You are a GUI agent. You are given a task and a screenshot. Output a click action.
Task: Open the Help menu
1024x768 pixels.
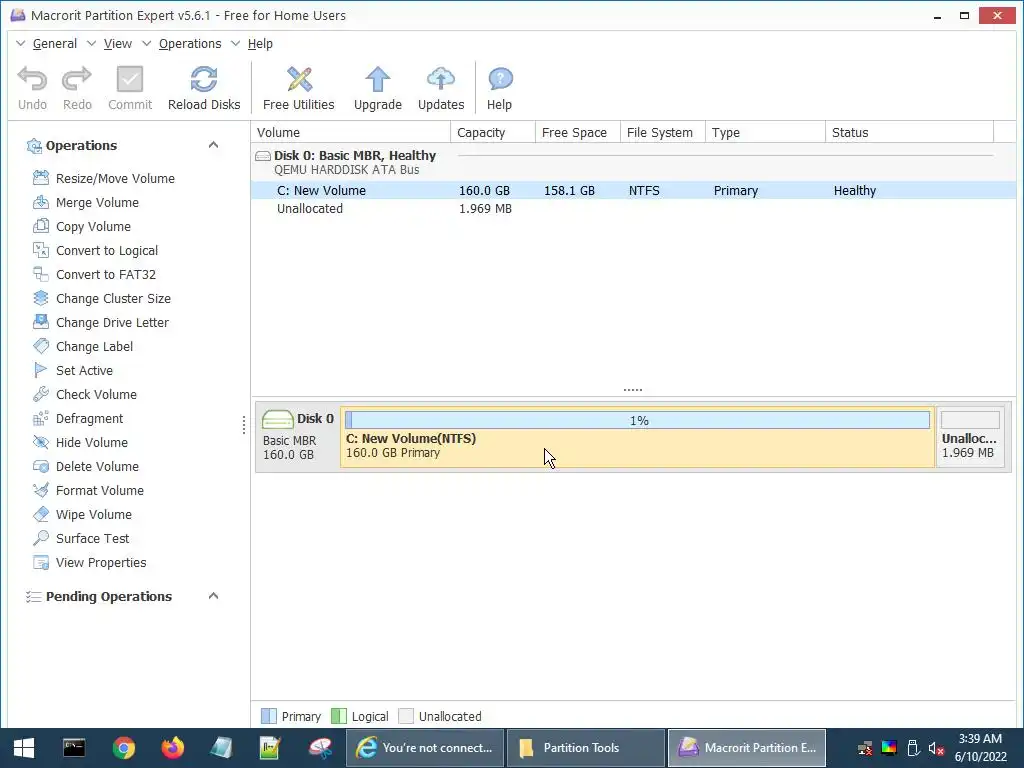pyautogui.click(x=260, y=44)
